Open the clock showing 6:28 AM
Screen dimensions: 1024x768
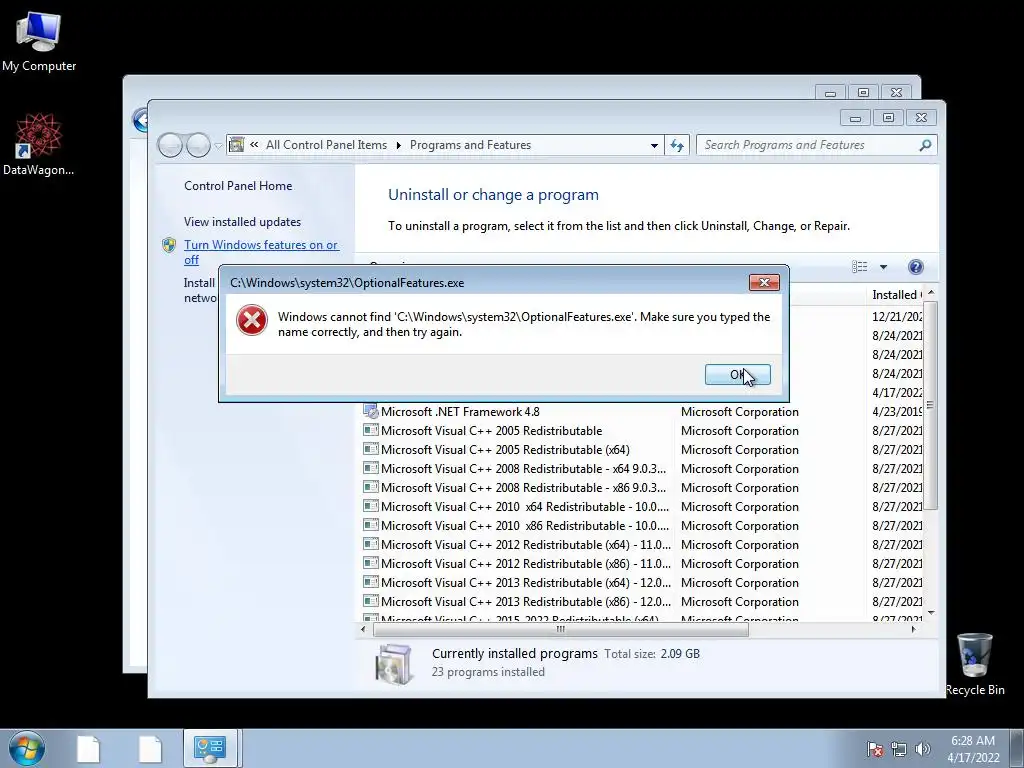[x=973, y=748]
